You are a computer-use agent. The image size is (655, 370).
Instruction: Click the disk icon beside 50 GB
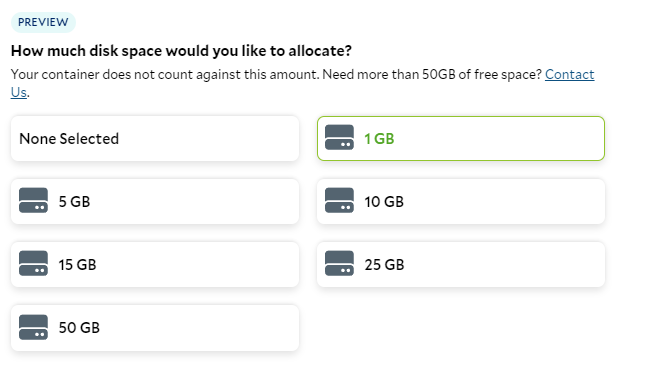(33, 327)
